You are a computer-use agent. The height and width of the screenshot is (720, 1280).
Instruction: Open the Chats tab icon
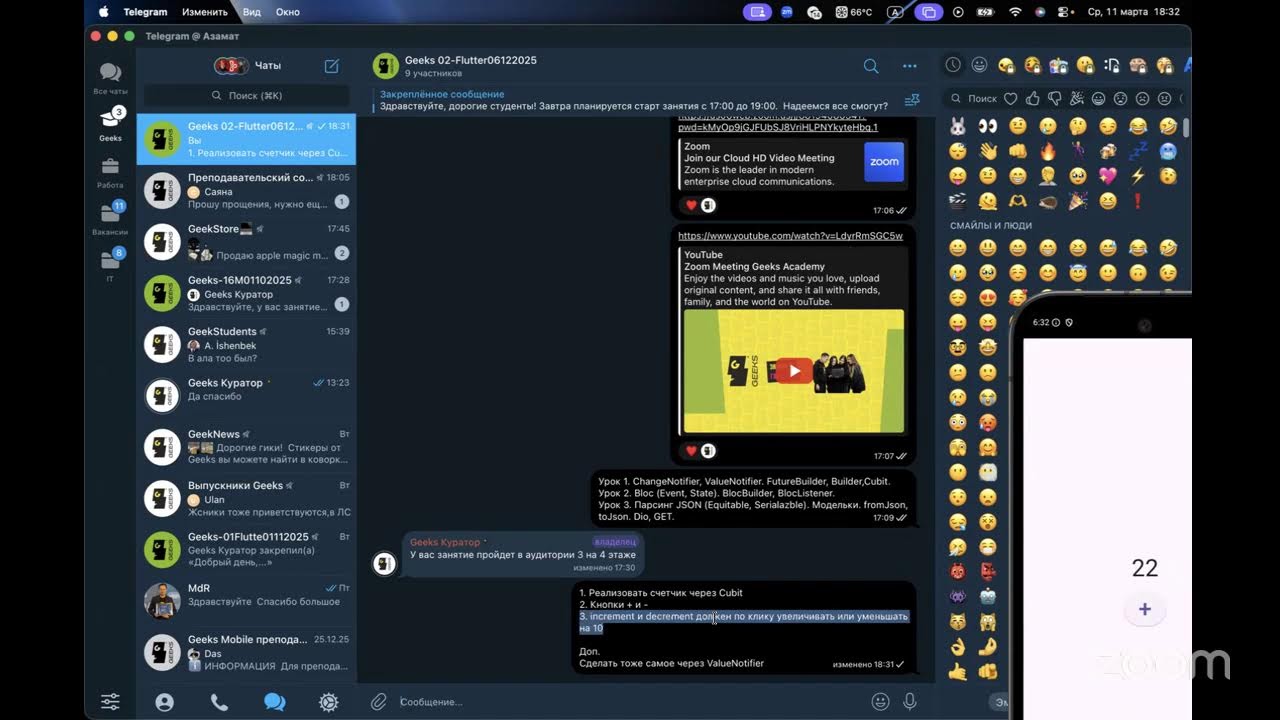click(x=274, y=702)
